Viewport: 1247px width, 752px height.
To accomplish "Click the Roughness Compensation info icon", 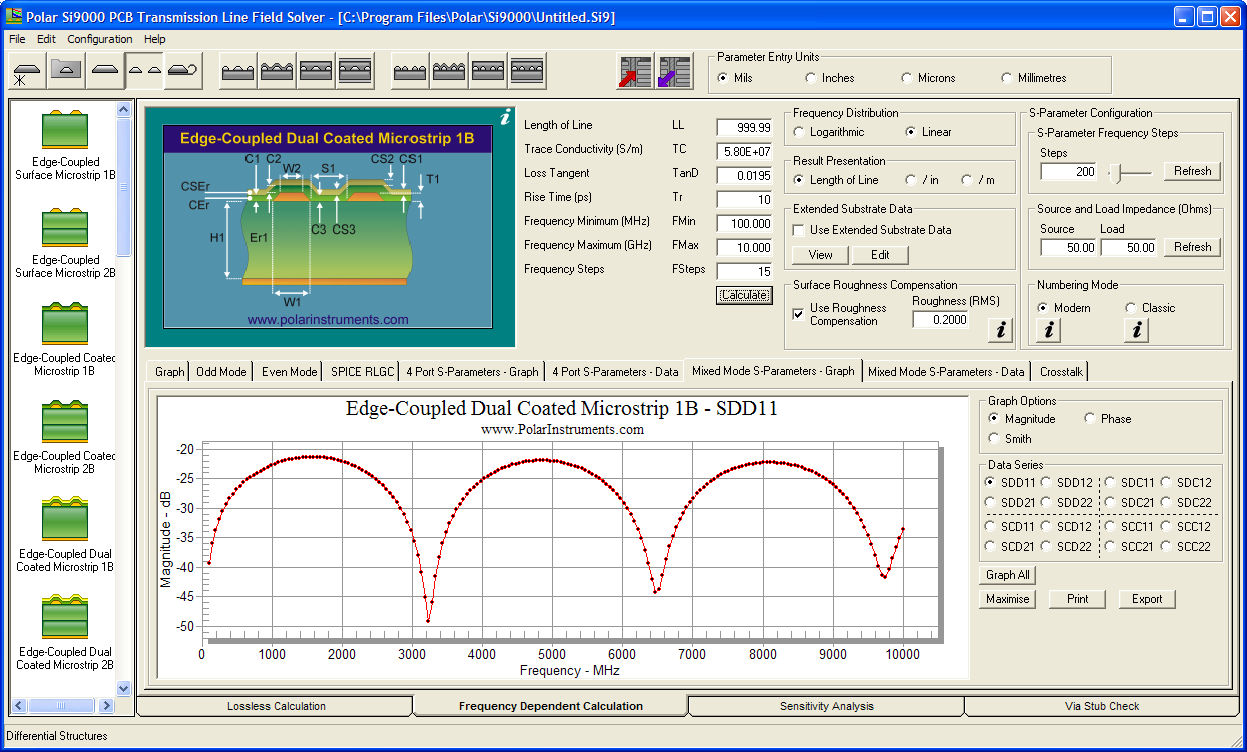I will click(x=999, y=330).
